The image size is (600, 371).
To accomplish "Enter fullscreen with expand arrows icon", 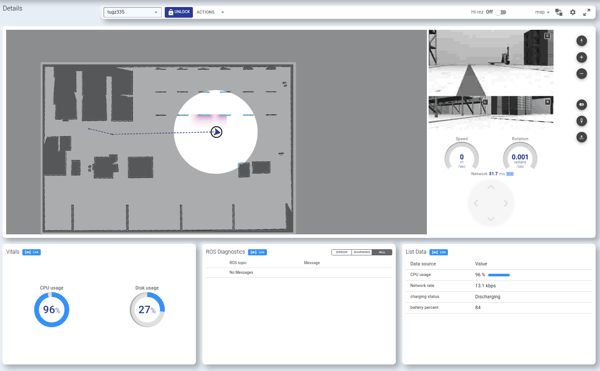I will coord(586,12).
